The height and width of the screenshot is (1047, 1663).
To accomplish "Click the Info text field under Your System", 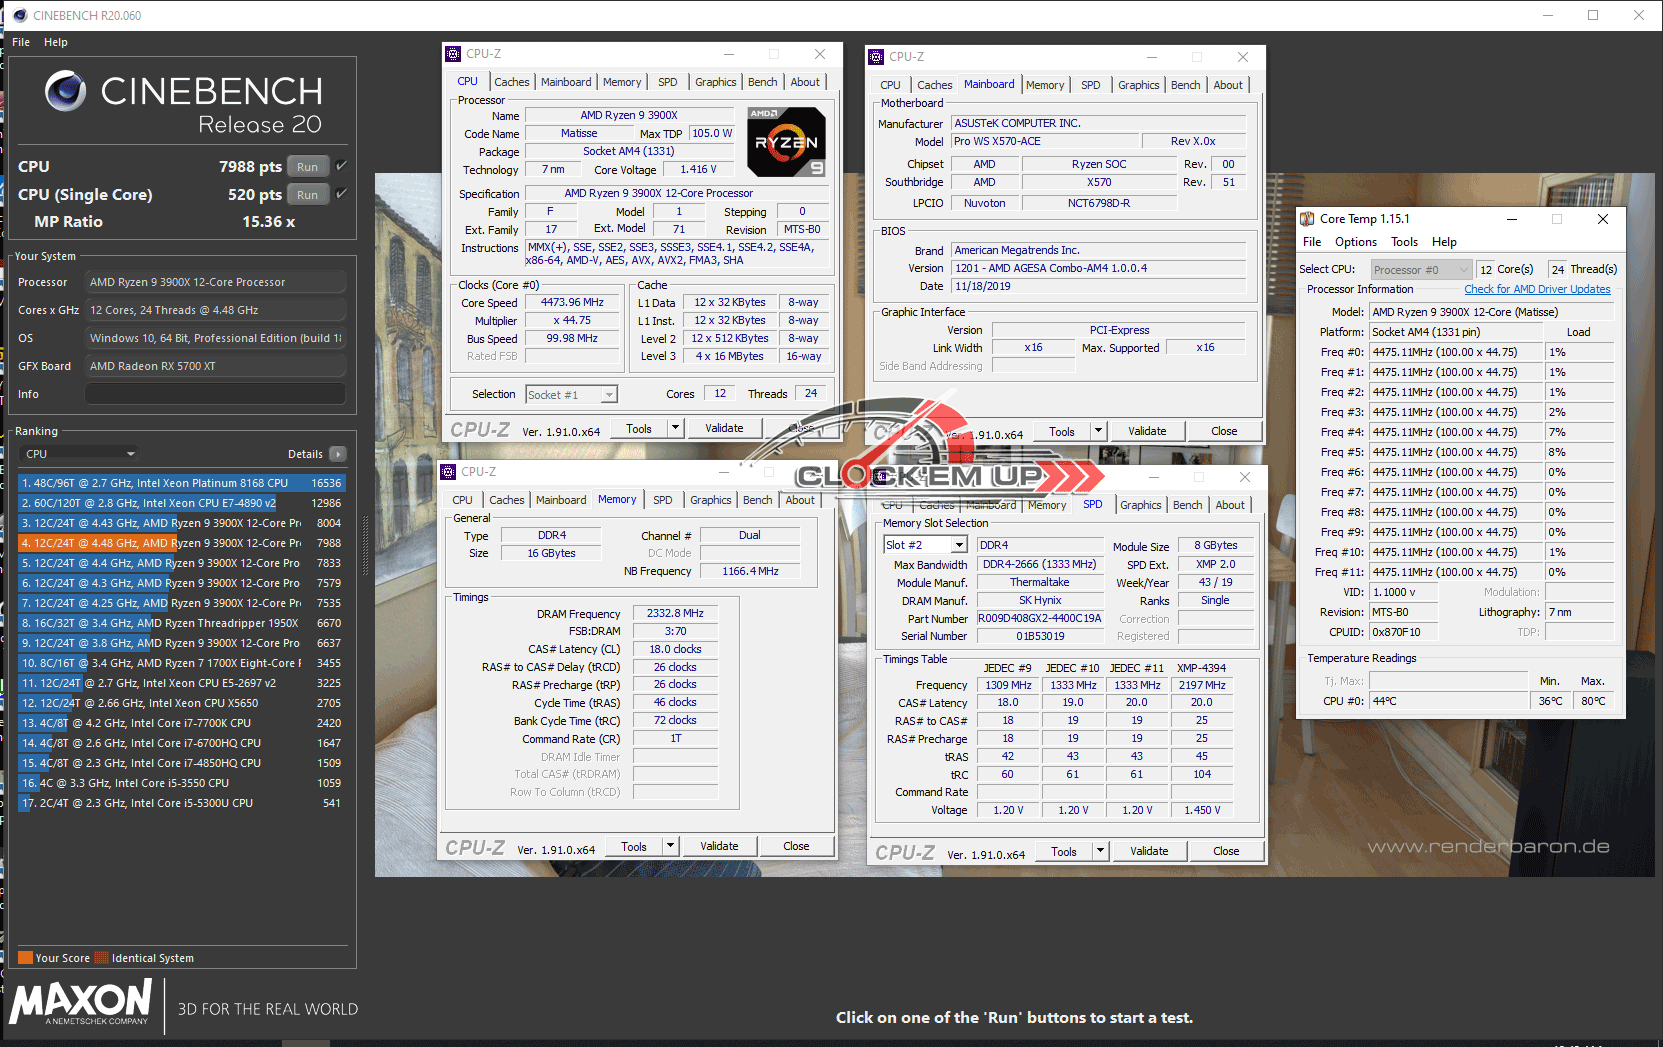I will click(215, 394).
